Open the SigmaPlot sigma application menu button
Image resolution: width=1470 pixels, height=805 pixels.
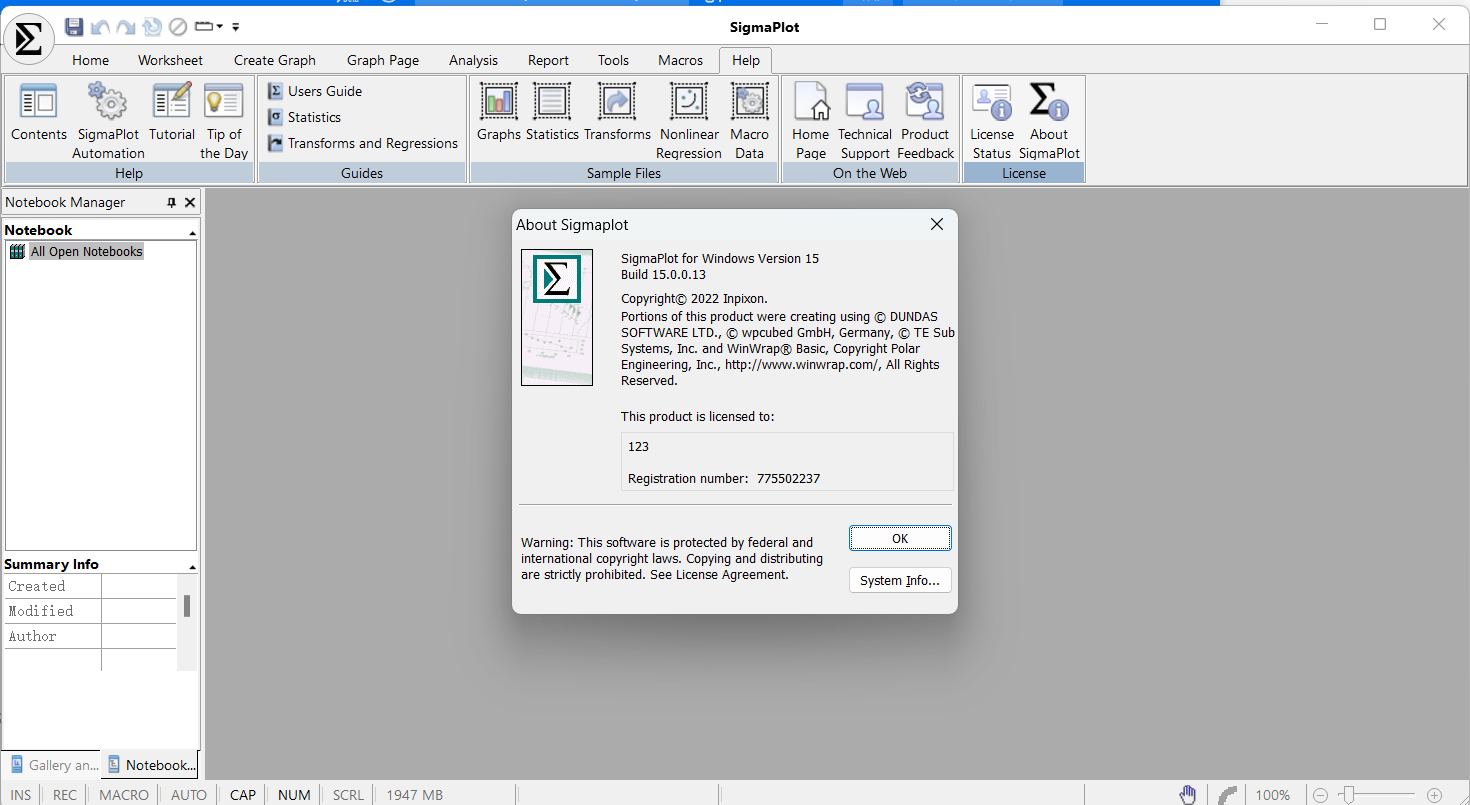(29, 39)
